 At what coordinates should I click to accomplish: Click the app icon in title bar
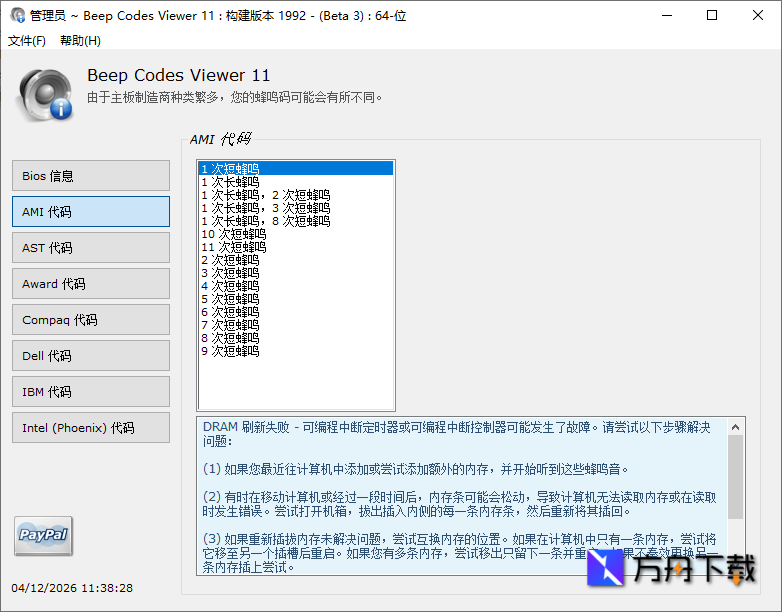click(17, 15)
